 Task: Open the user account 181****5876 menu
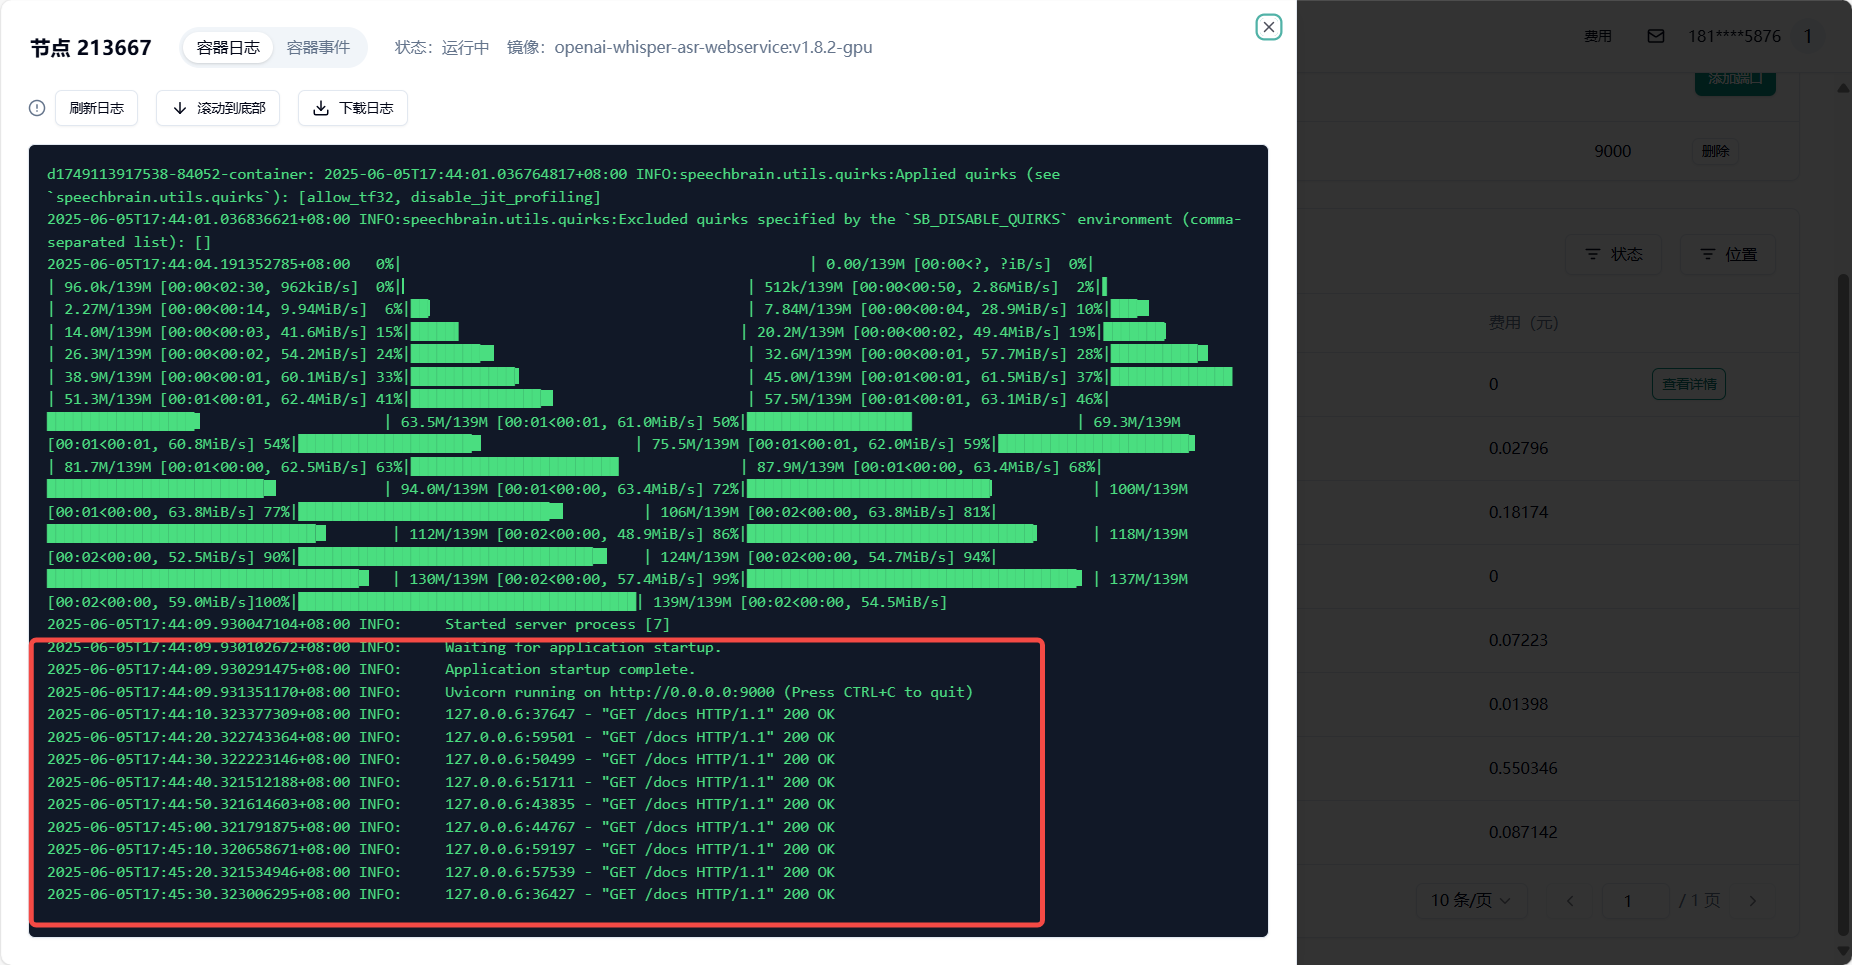point(1734,36)
